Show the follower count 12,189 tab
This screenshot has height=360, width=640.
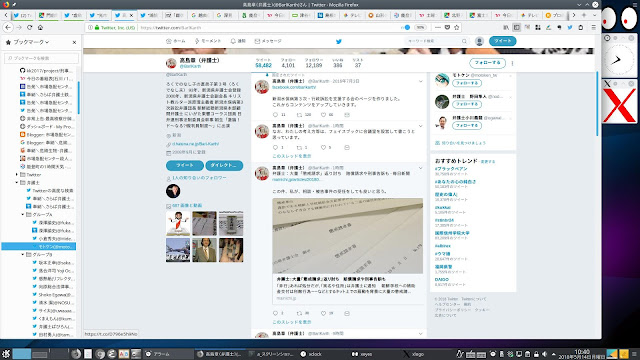313,63
